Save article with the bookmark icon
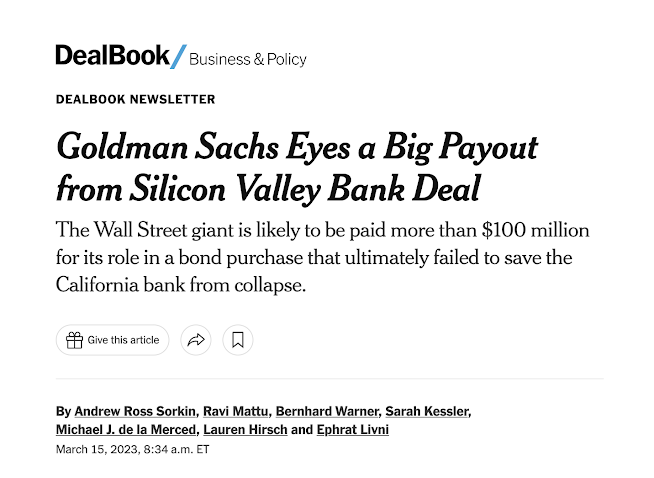This screenshot has height=478, width=654. pos(238,340)
